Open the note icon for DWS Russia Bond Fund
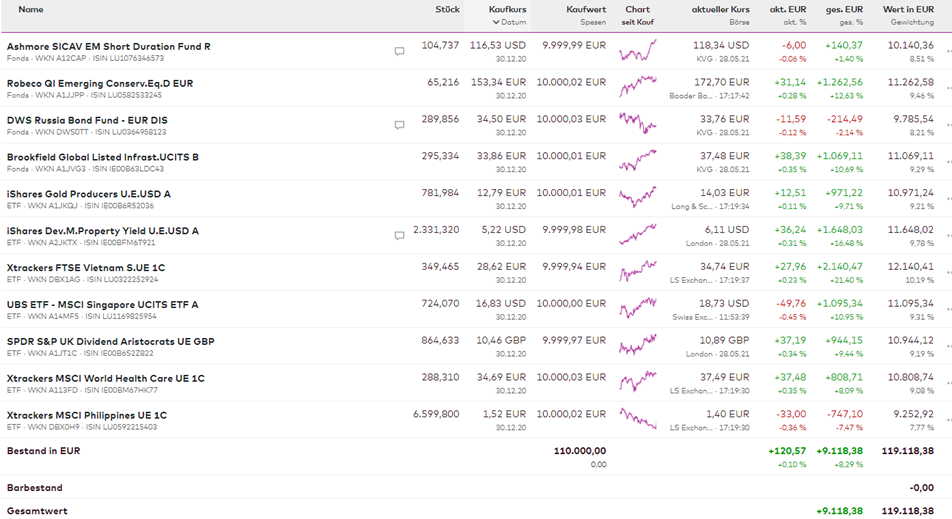 (399, 125)
